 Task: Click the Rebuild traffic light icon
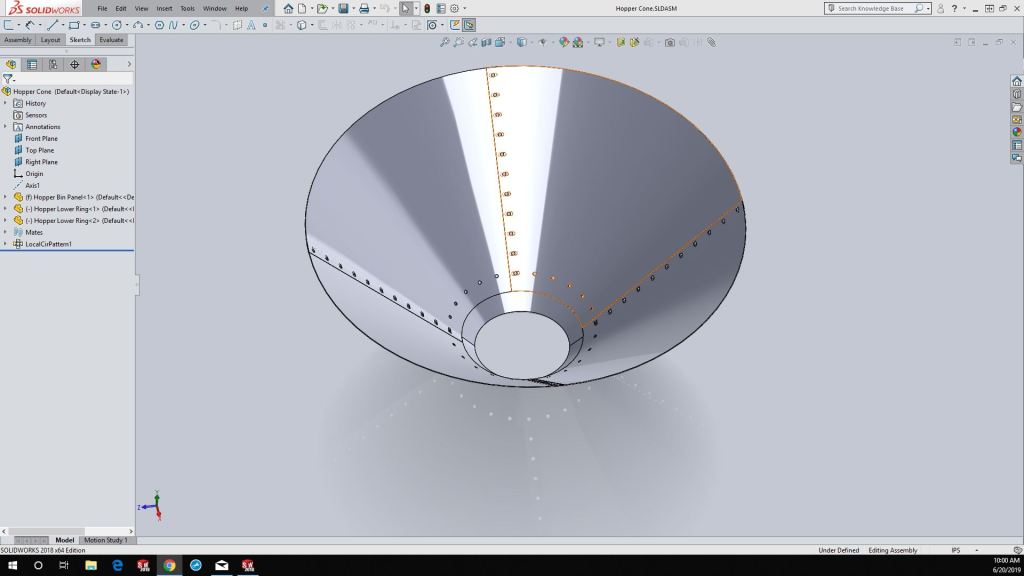427,8
